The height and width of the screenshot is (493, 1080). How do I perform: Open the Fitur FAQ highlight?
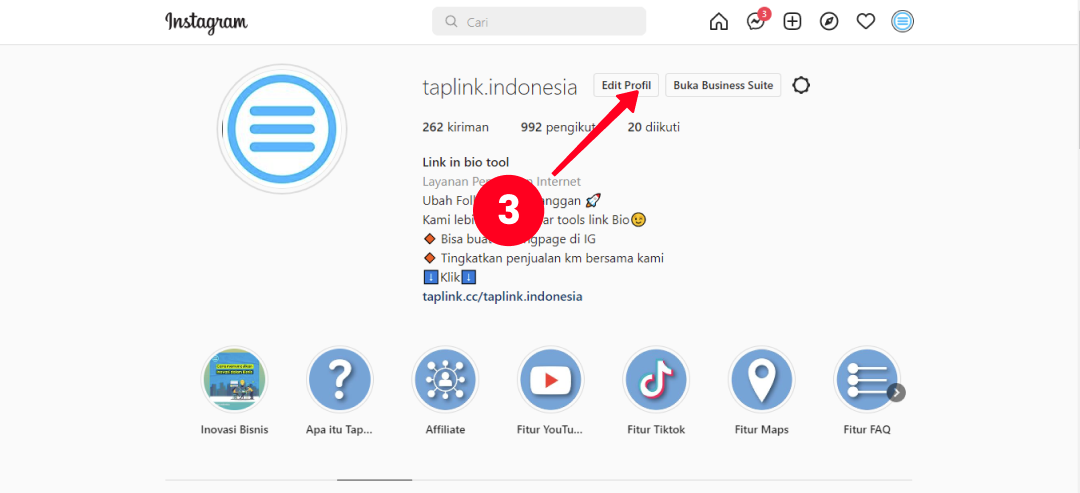click(866, 379)
